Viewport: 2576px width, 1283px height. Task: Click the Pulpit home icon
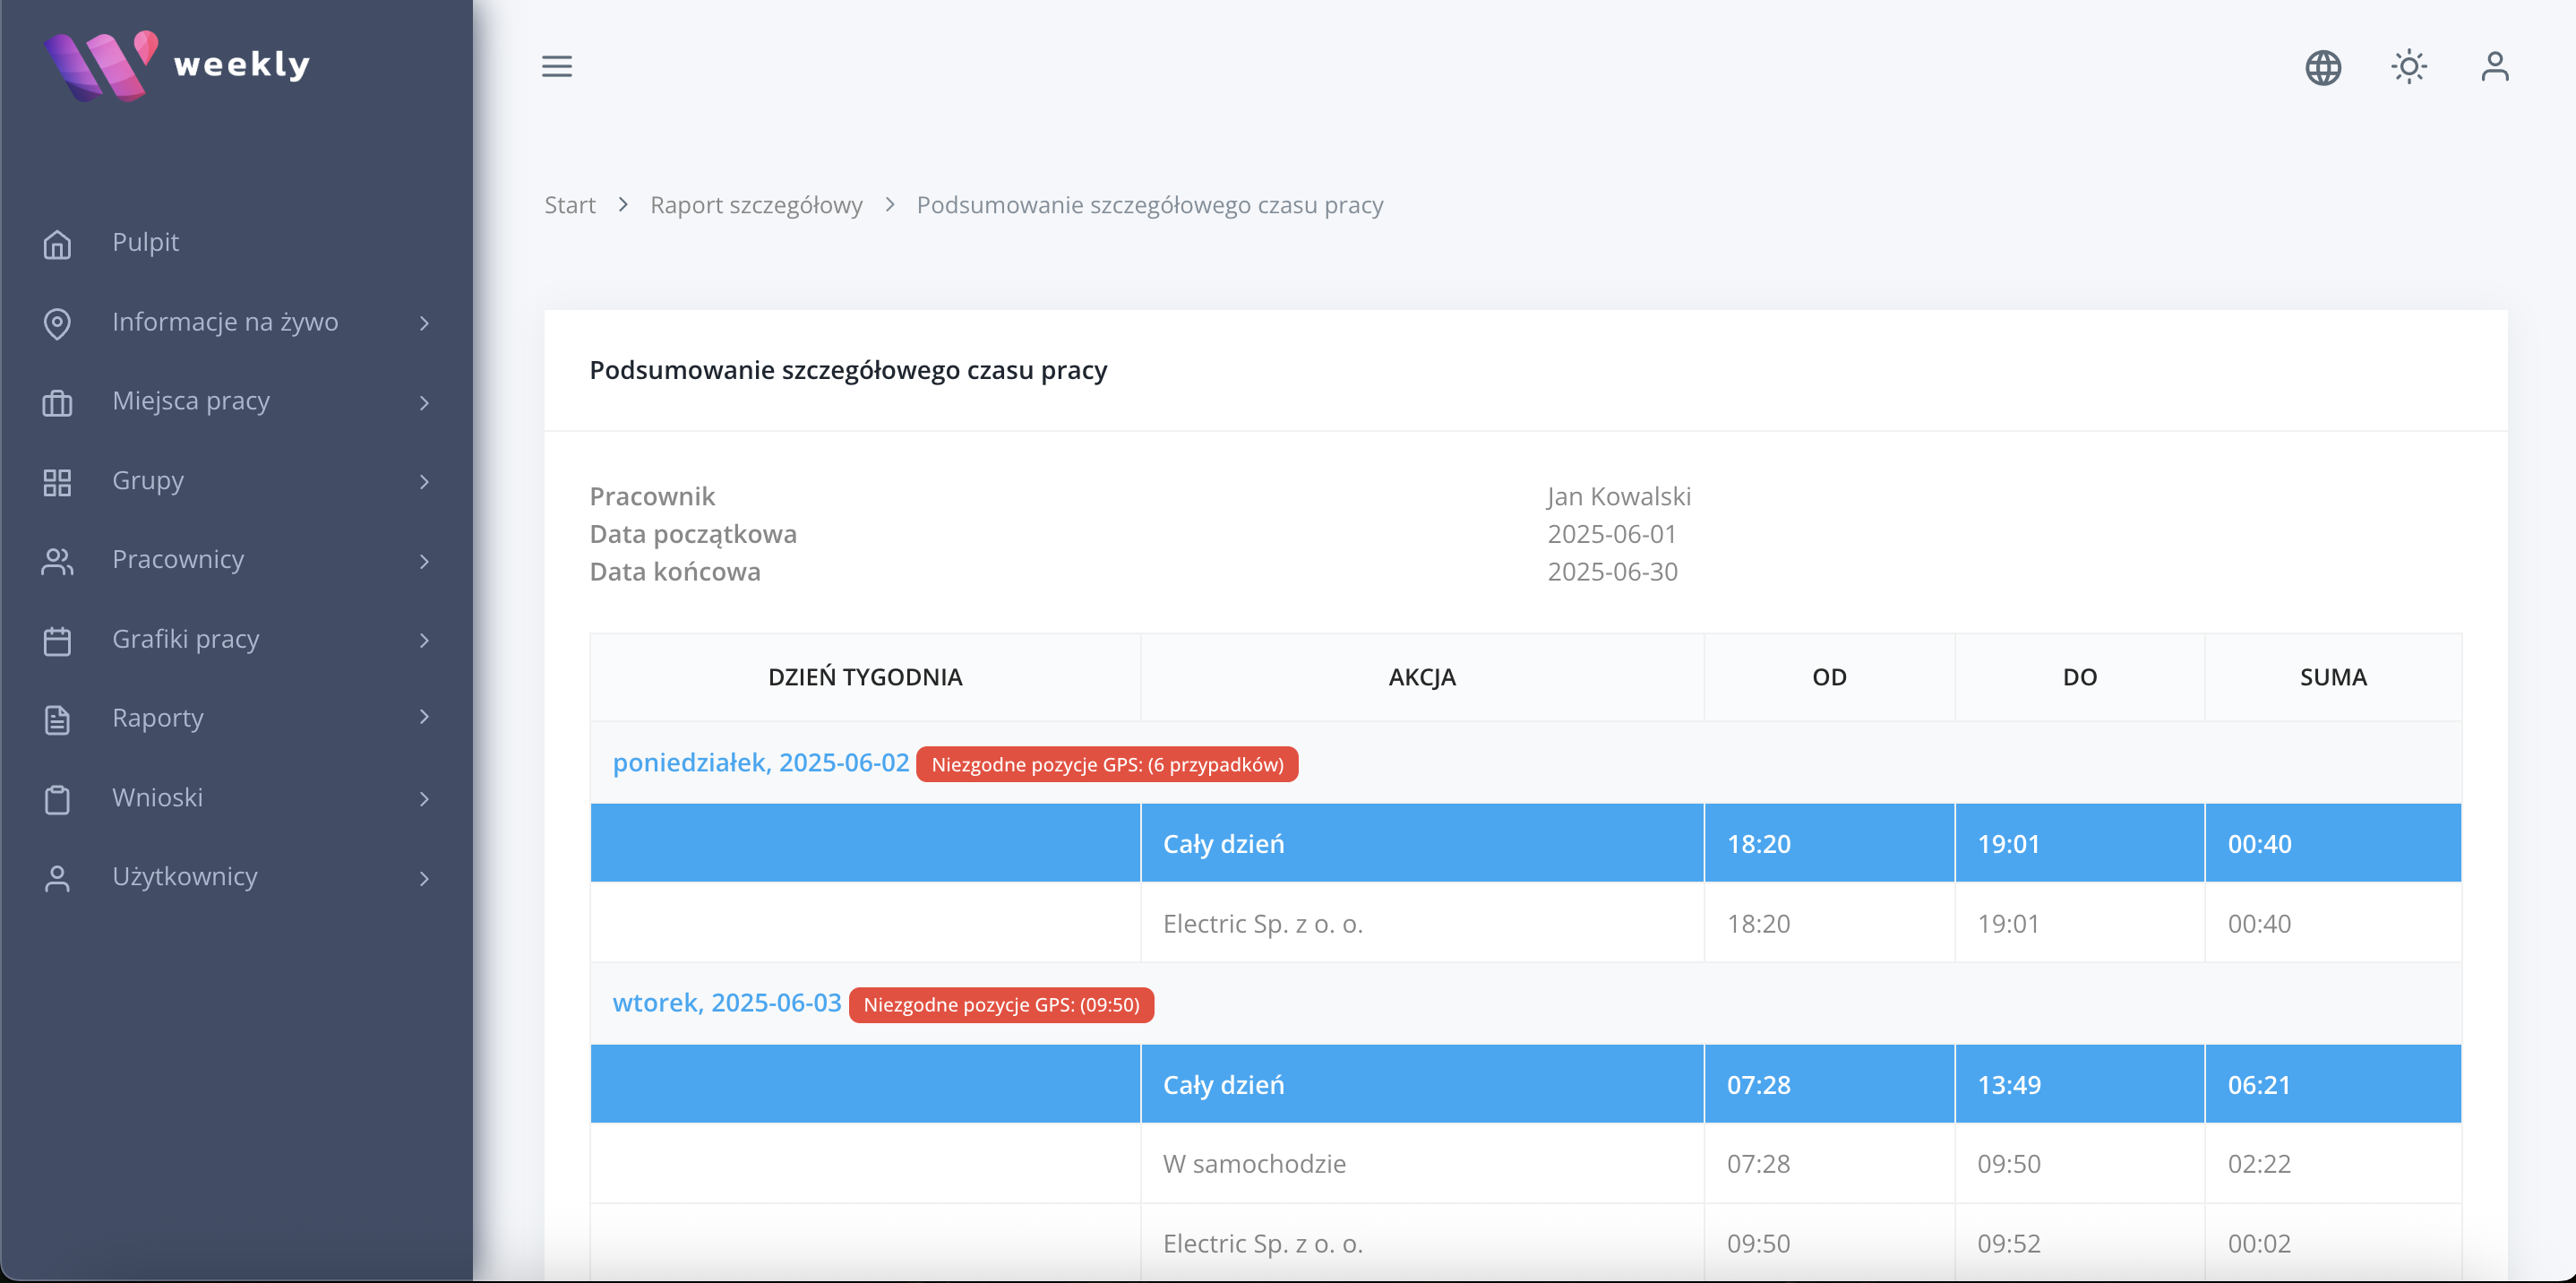(57, 243)
